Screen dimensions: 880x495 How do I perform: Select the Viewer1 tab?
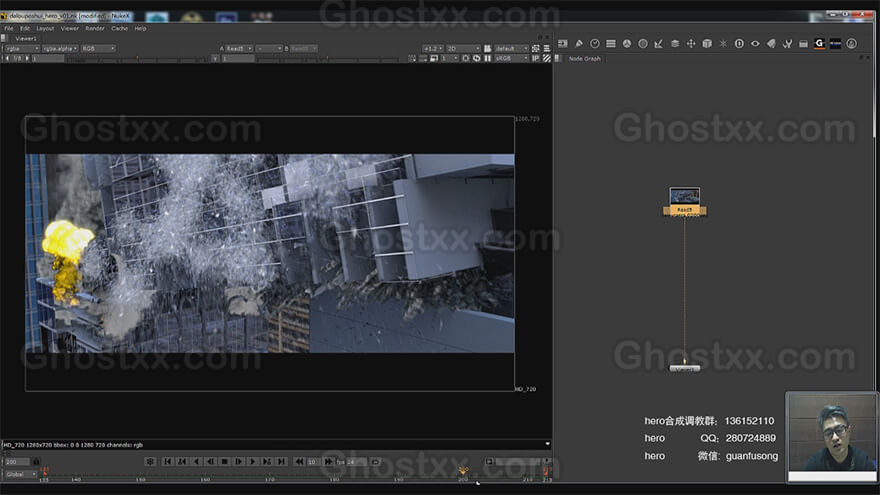pyautogui.click(x=26, y=38)
